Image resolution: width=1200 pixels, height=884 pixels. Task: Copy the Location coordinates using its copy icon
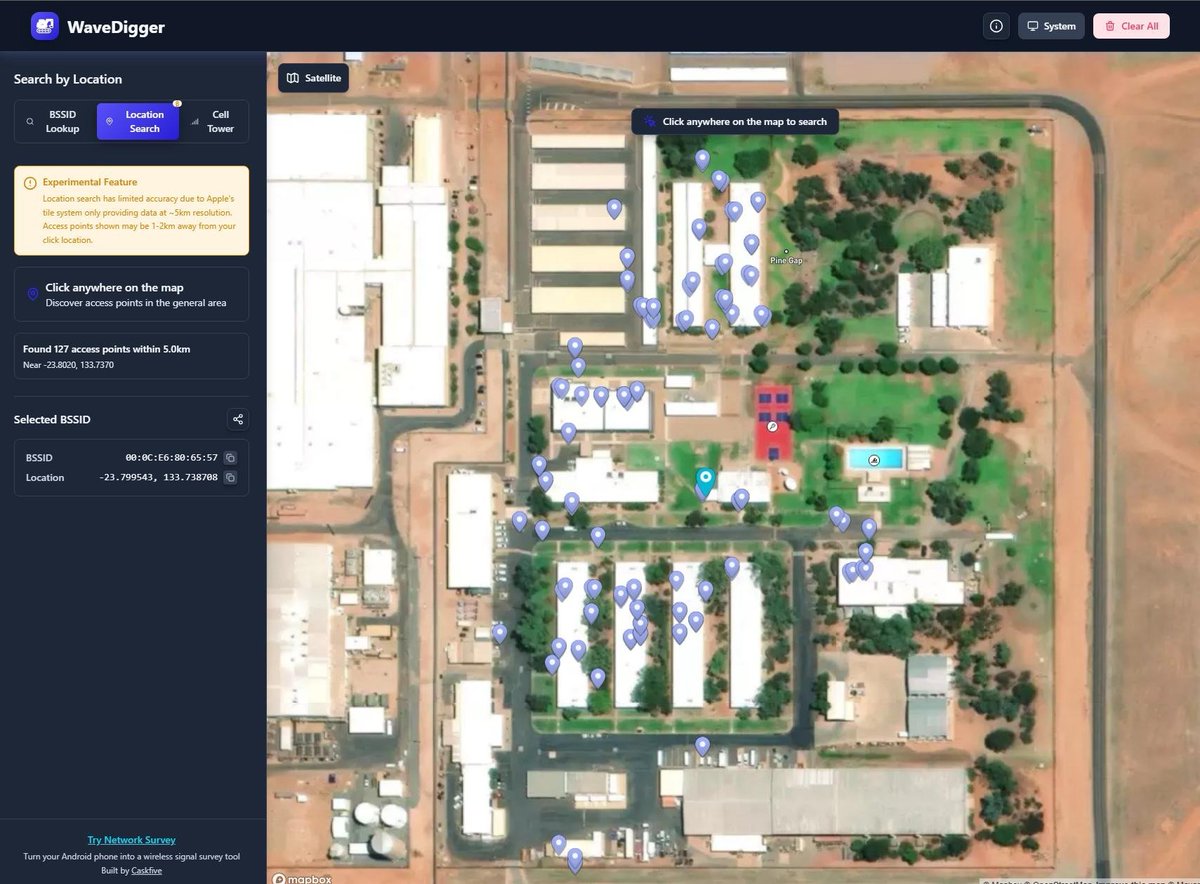click(x=230, y=478)
